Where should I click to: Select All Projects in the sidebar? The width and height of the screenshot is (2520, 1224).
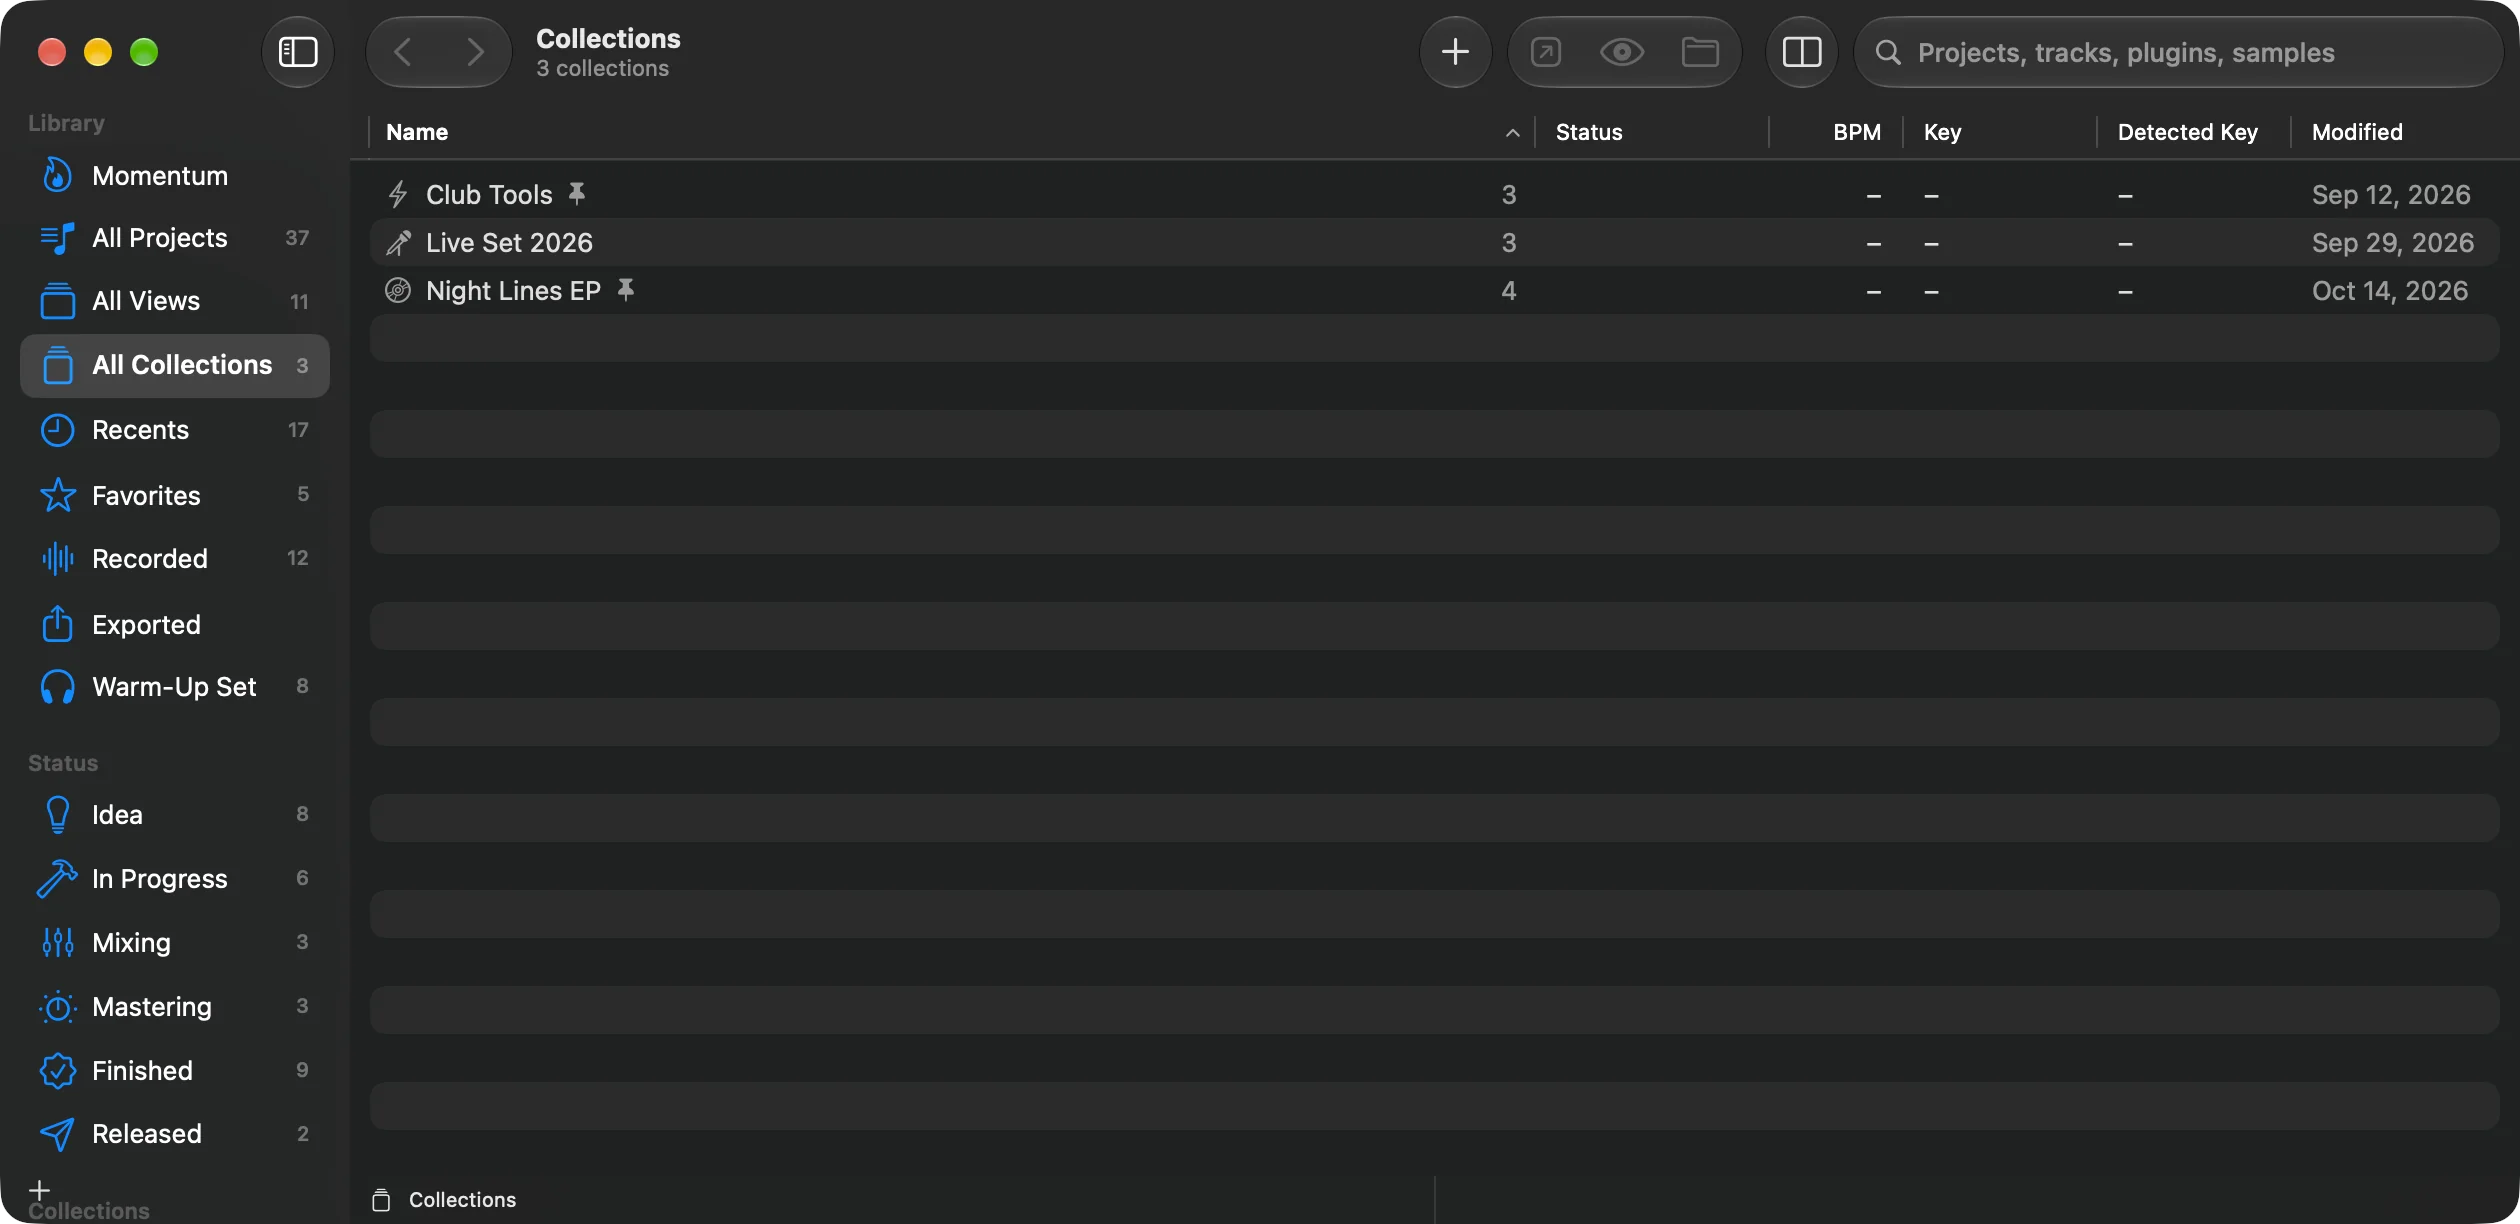coord(175,238)
